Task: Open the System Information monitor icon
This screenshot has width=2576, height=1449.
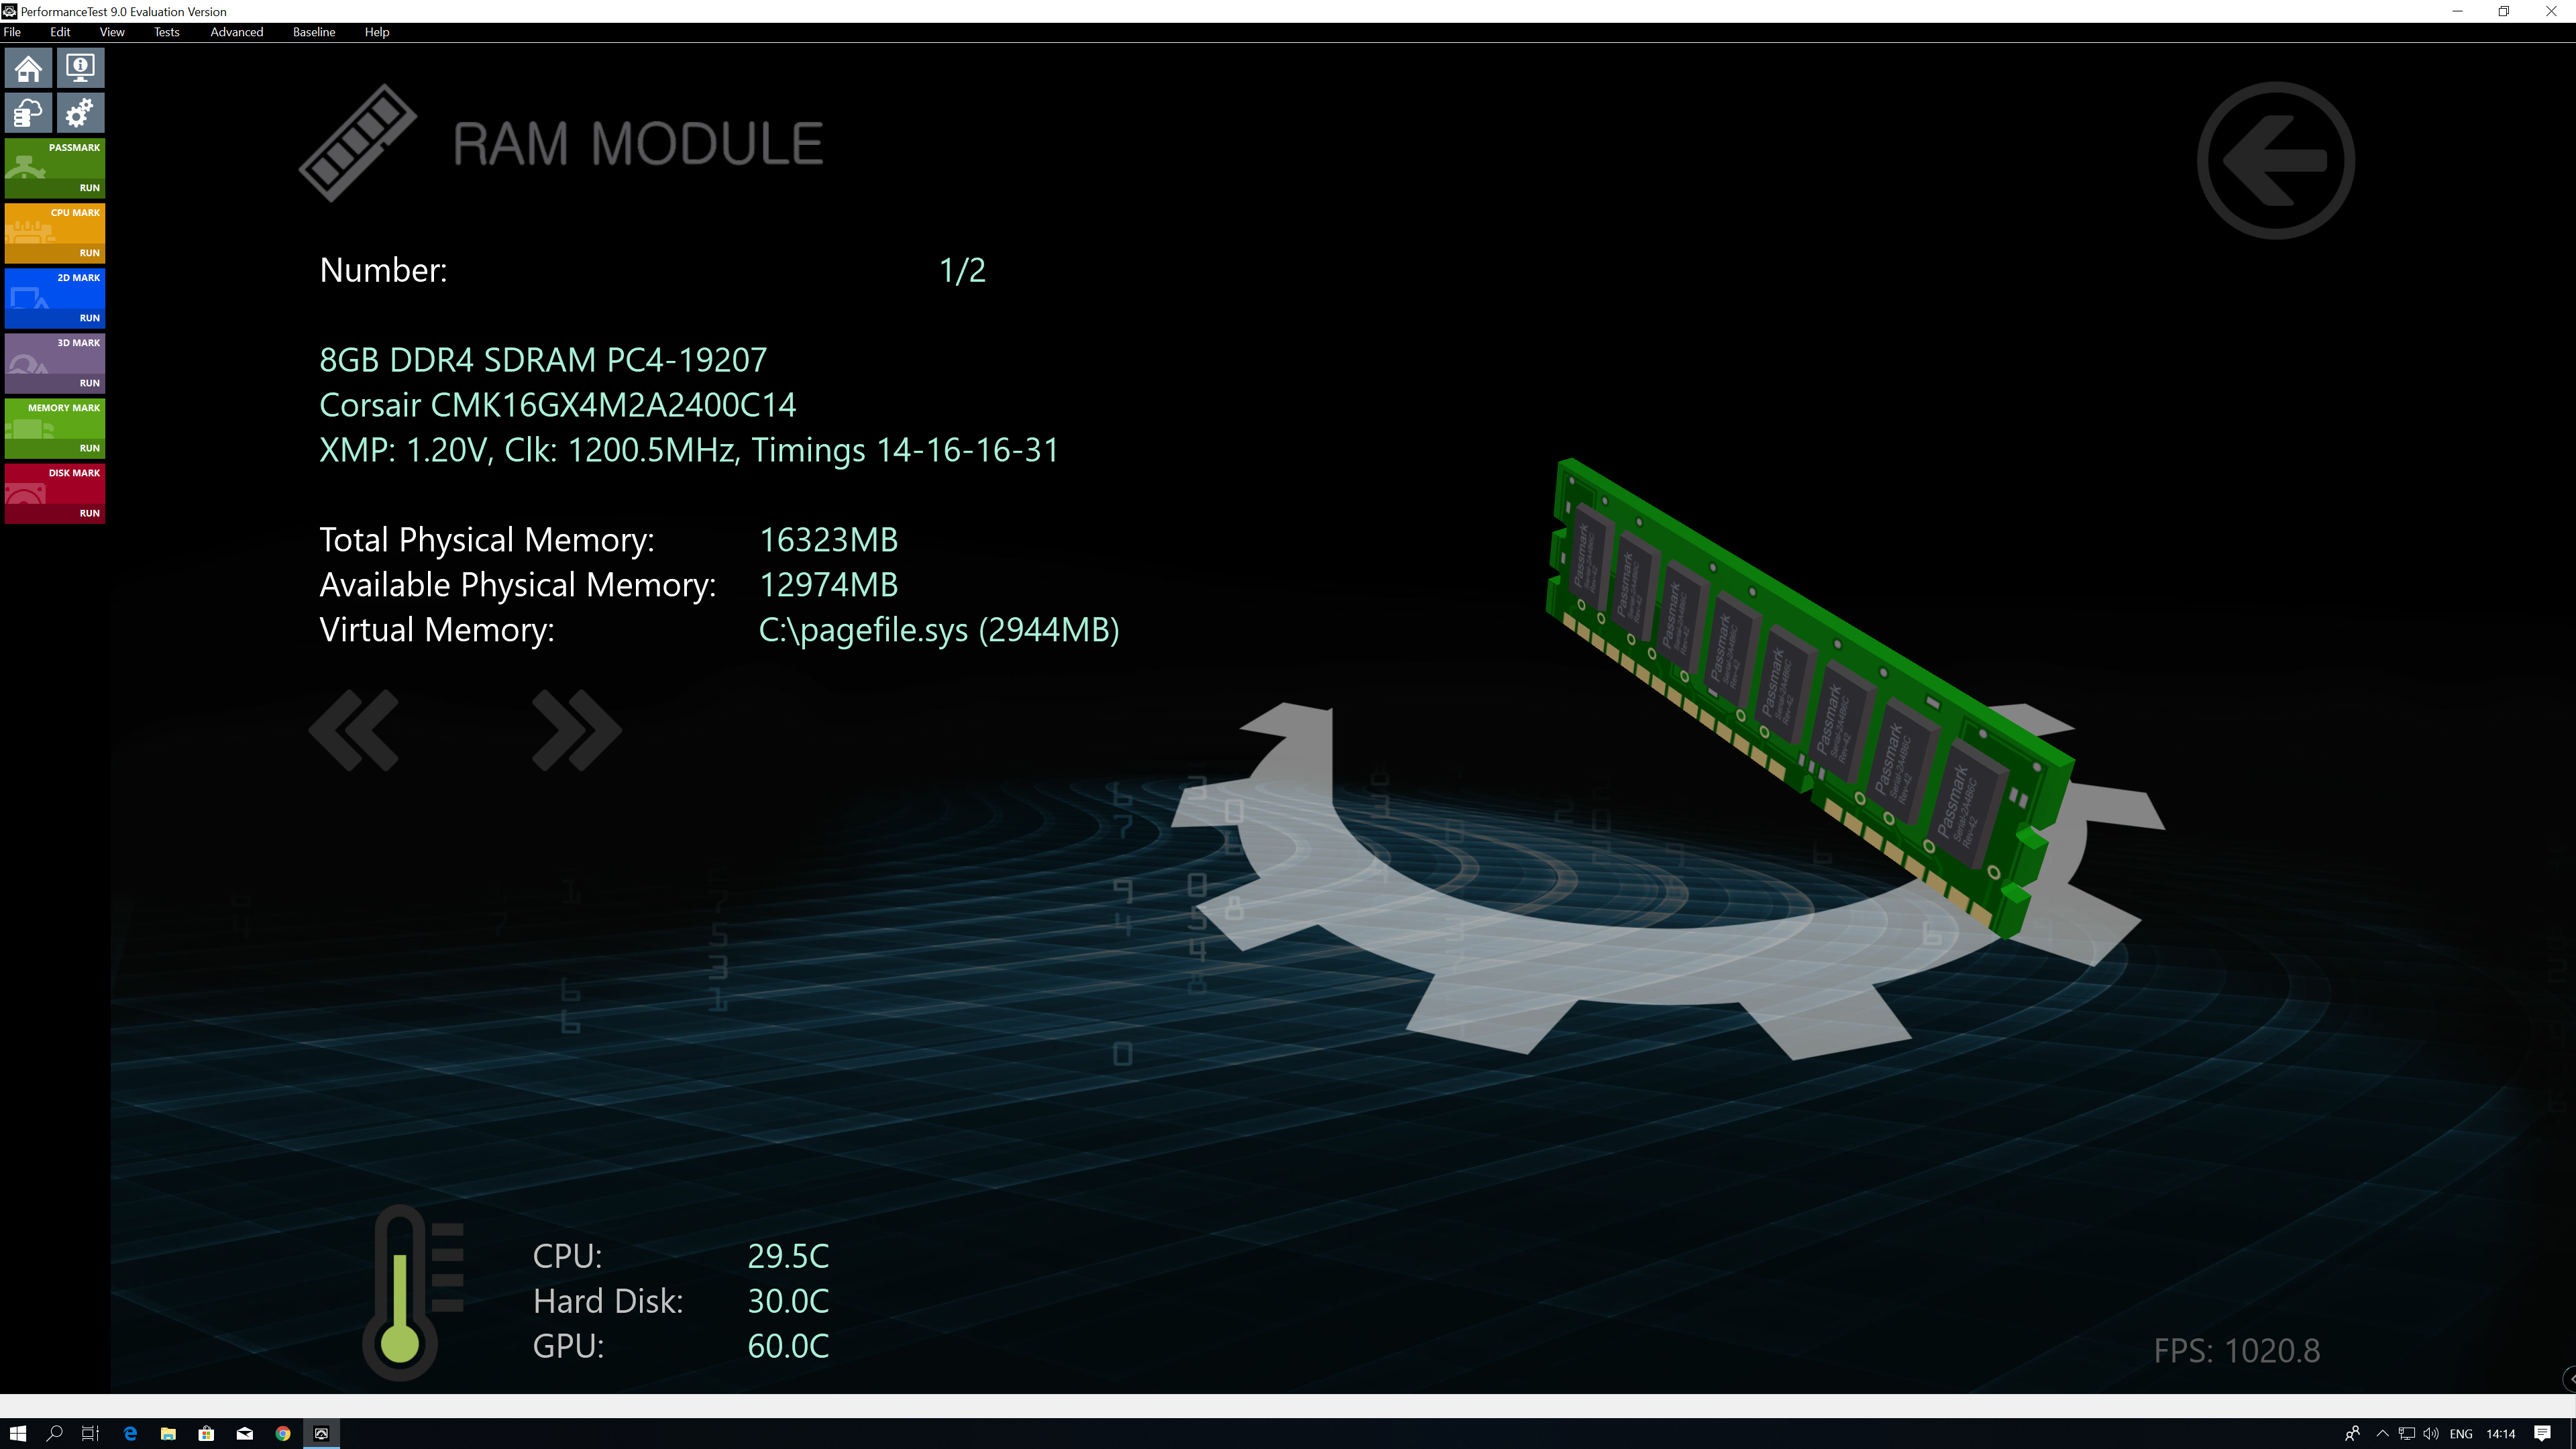Action: (80, 68)
